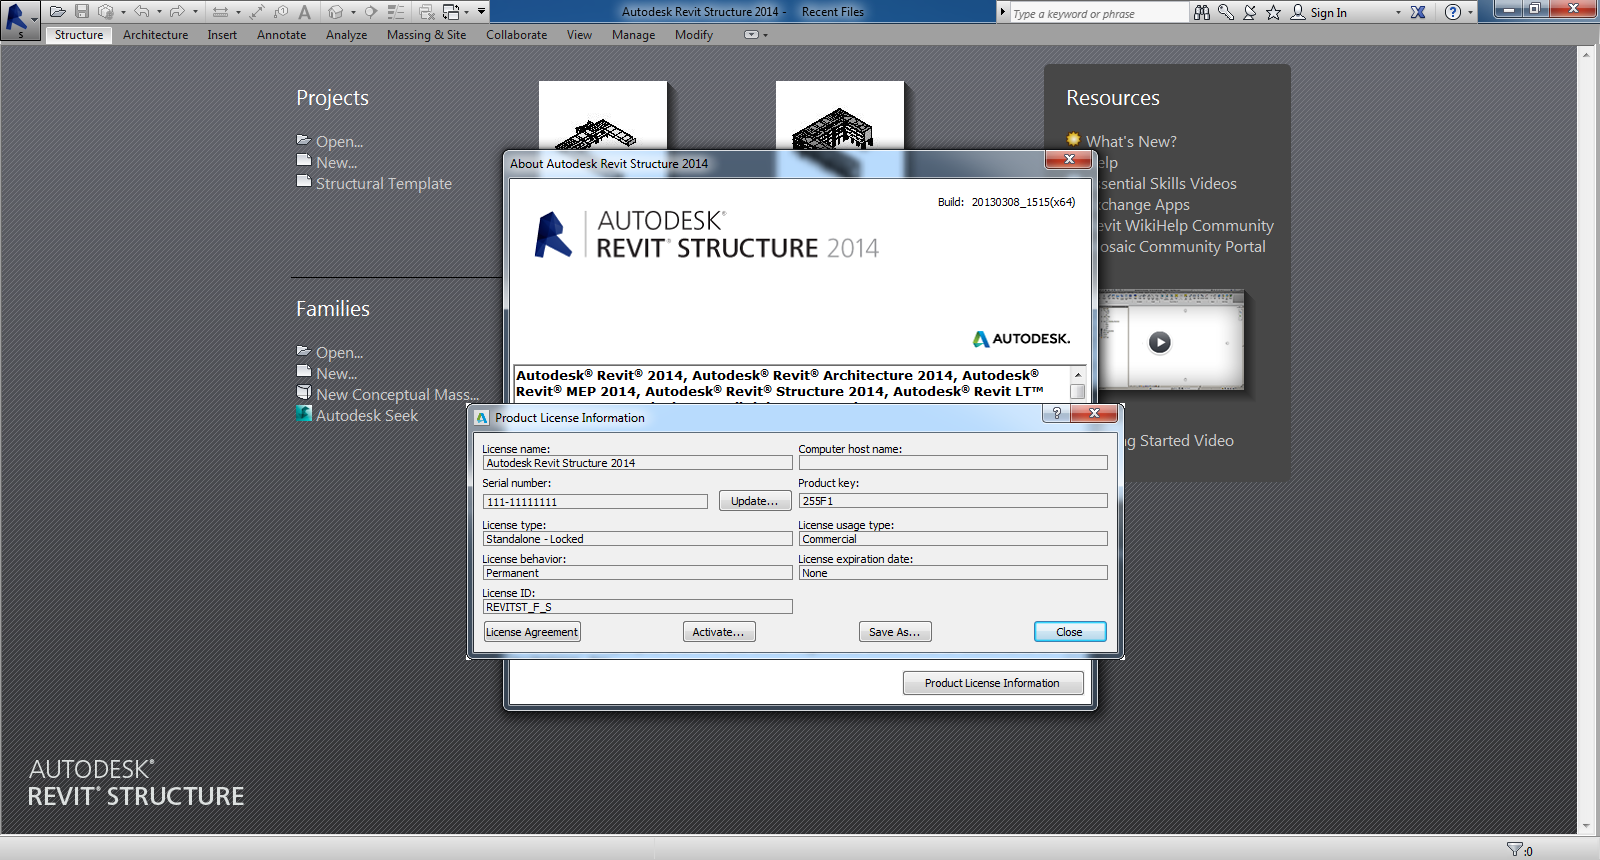Viewport: 1600px width, 860px height.
Task: Click the Default 3D View house icon
Action: coord(336,12)
